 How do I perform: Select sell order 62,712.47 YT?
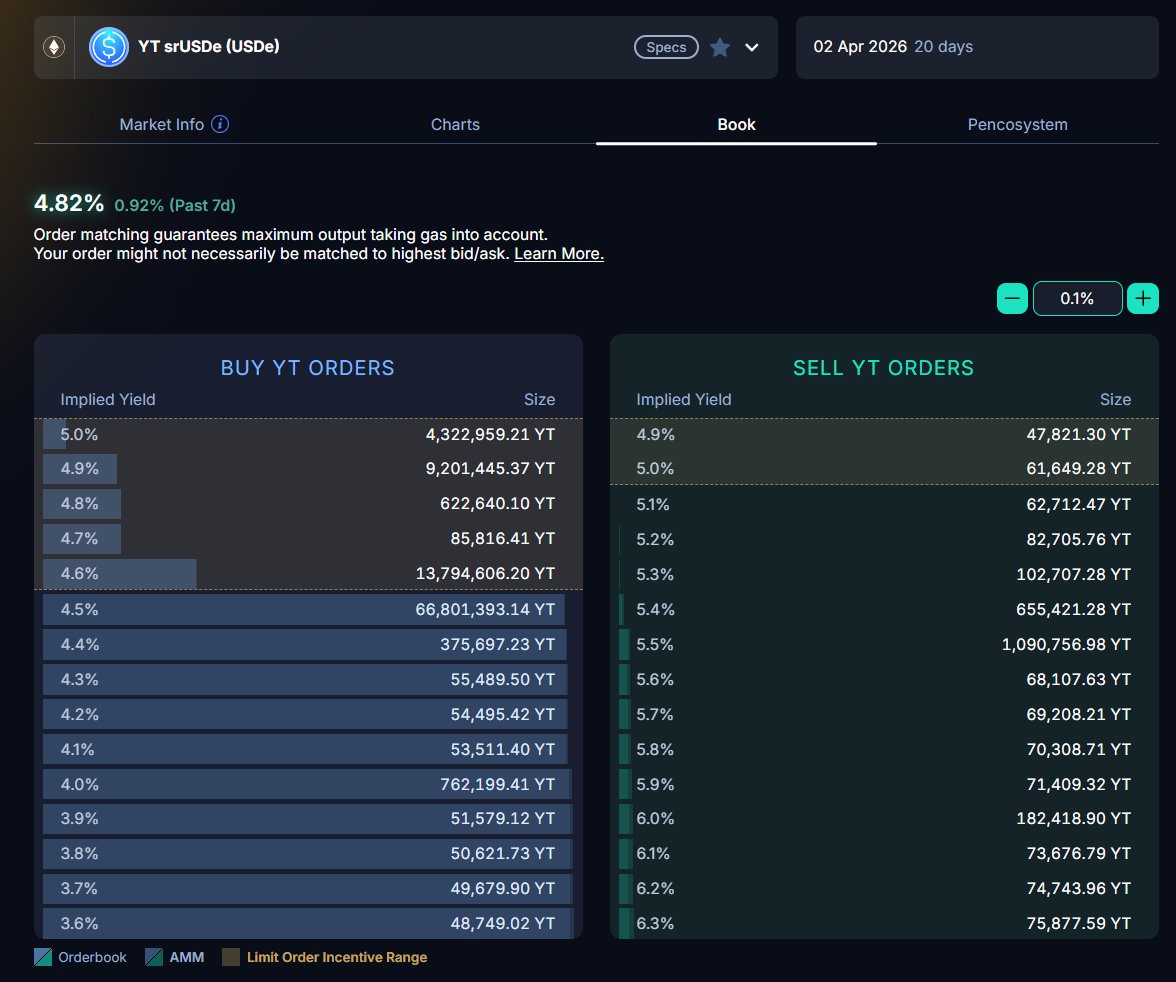884,504
